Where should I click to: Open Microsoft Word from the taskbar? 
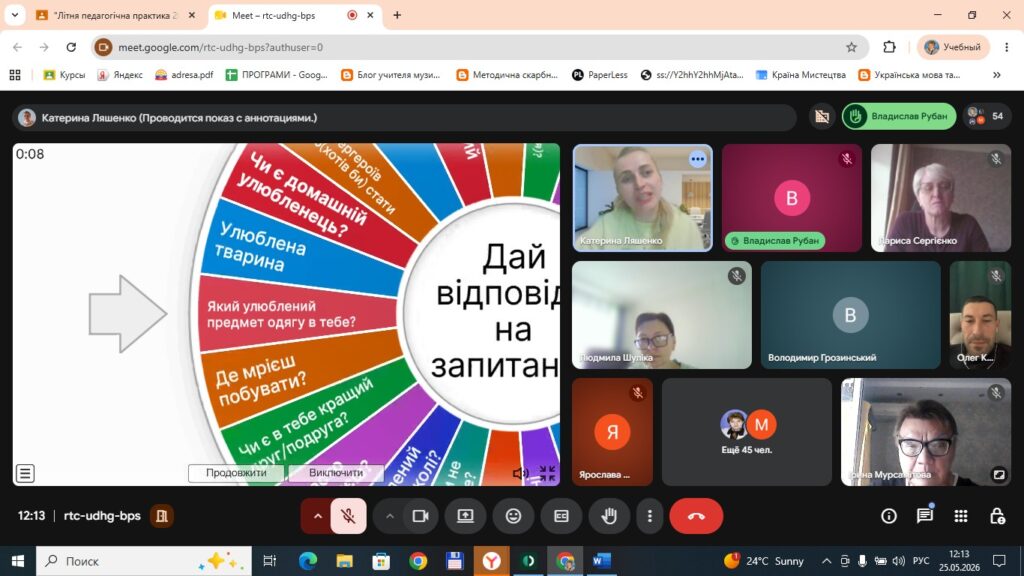[601, 561]
